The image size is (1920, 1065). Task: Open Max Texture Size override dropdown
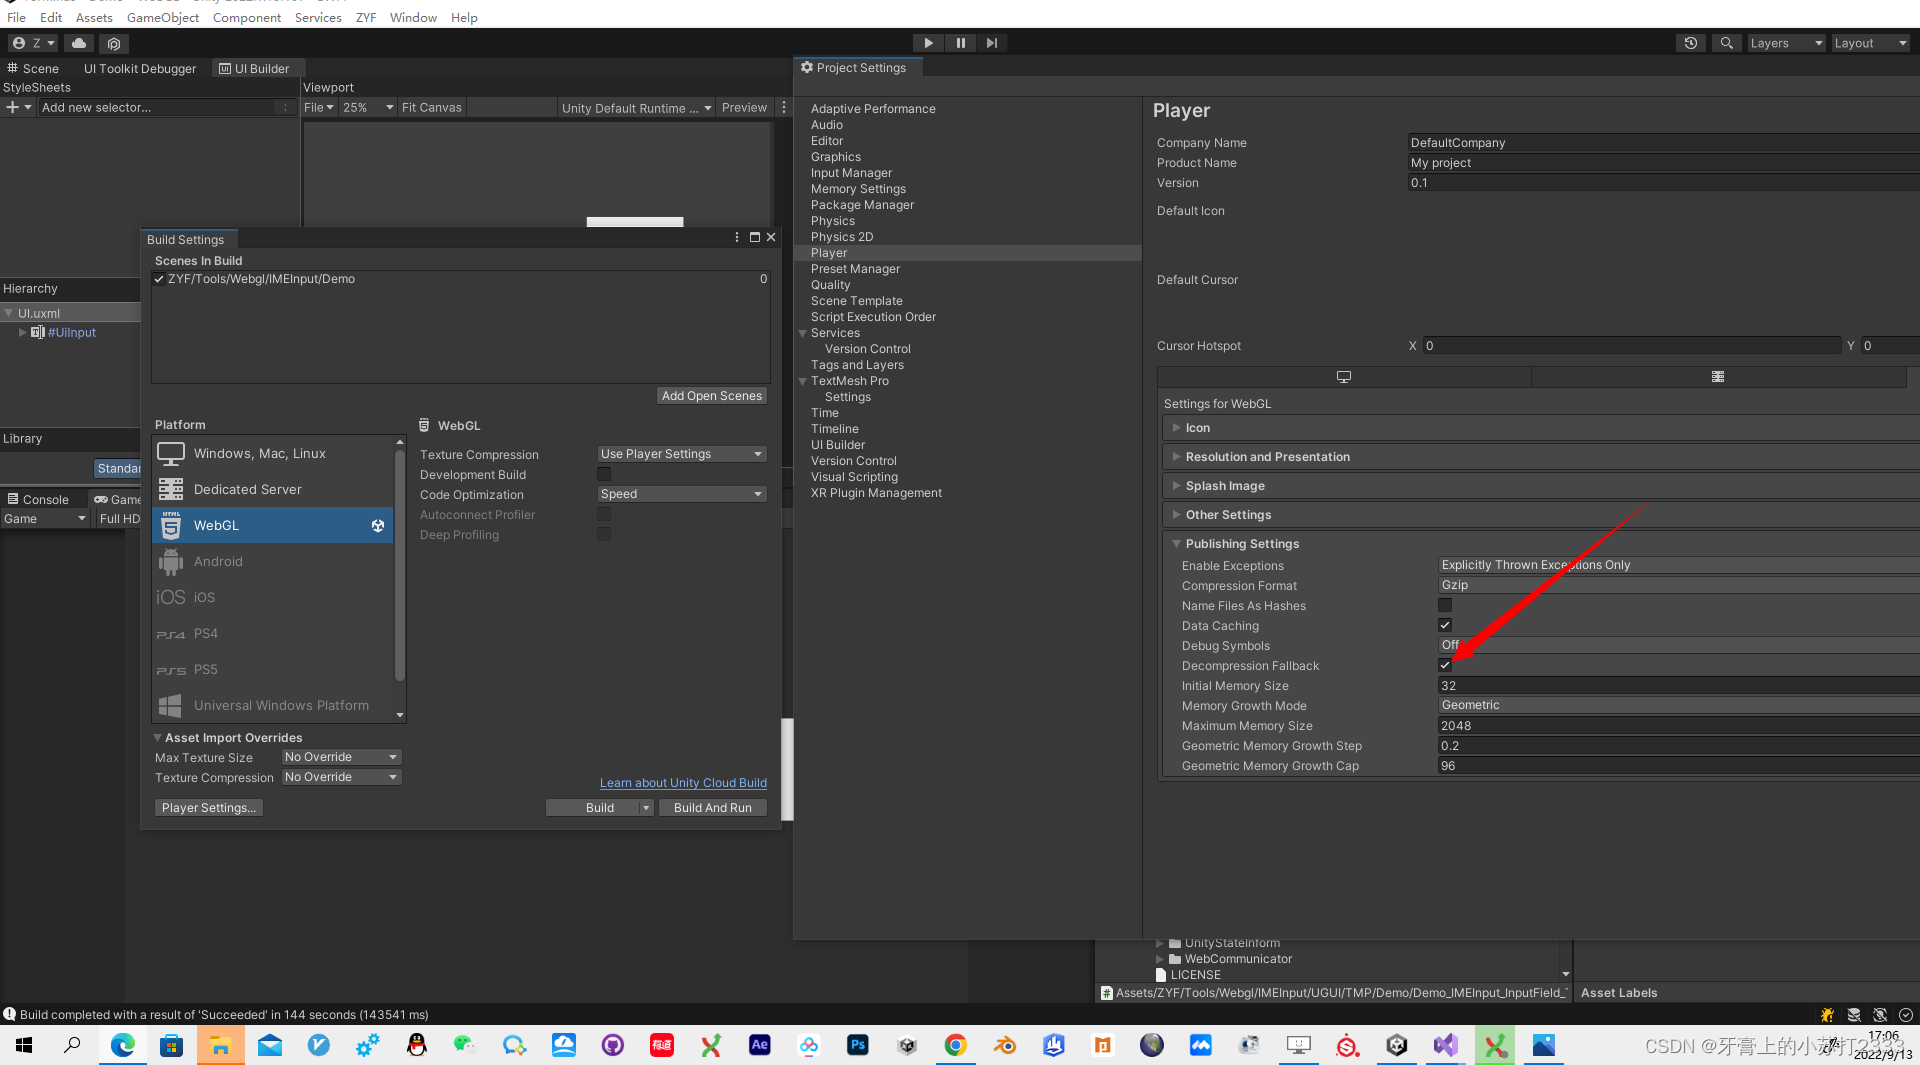point(341,757)
